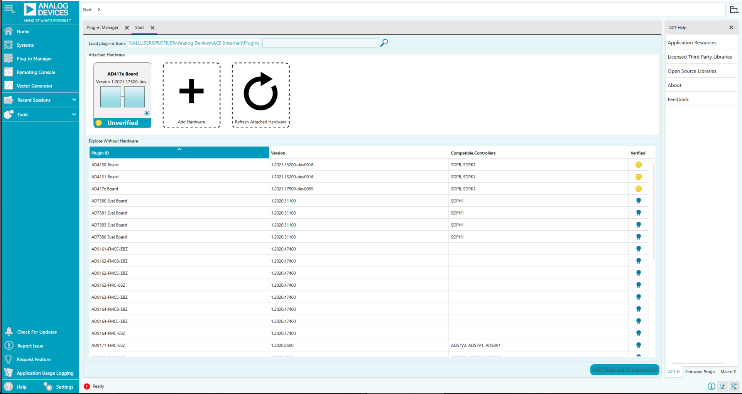Click verified ribbon in AD7380 Eval Board row

(638, 201)
